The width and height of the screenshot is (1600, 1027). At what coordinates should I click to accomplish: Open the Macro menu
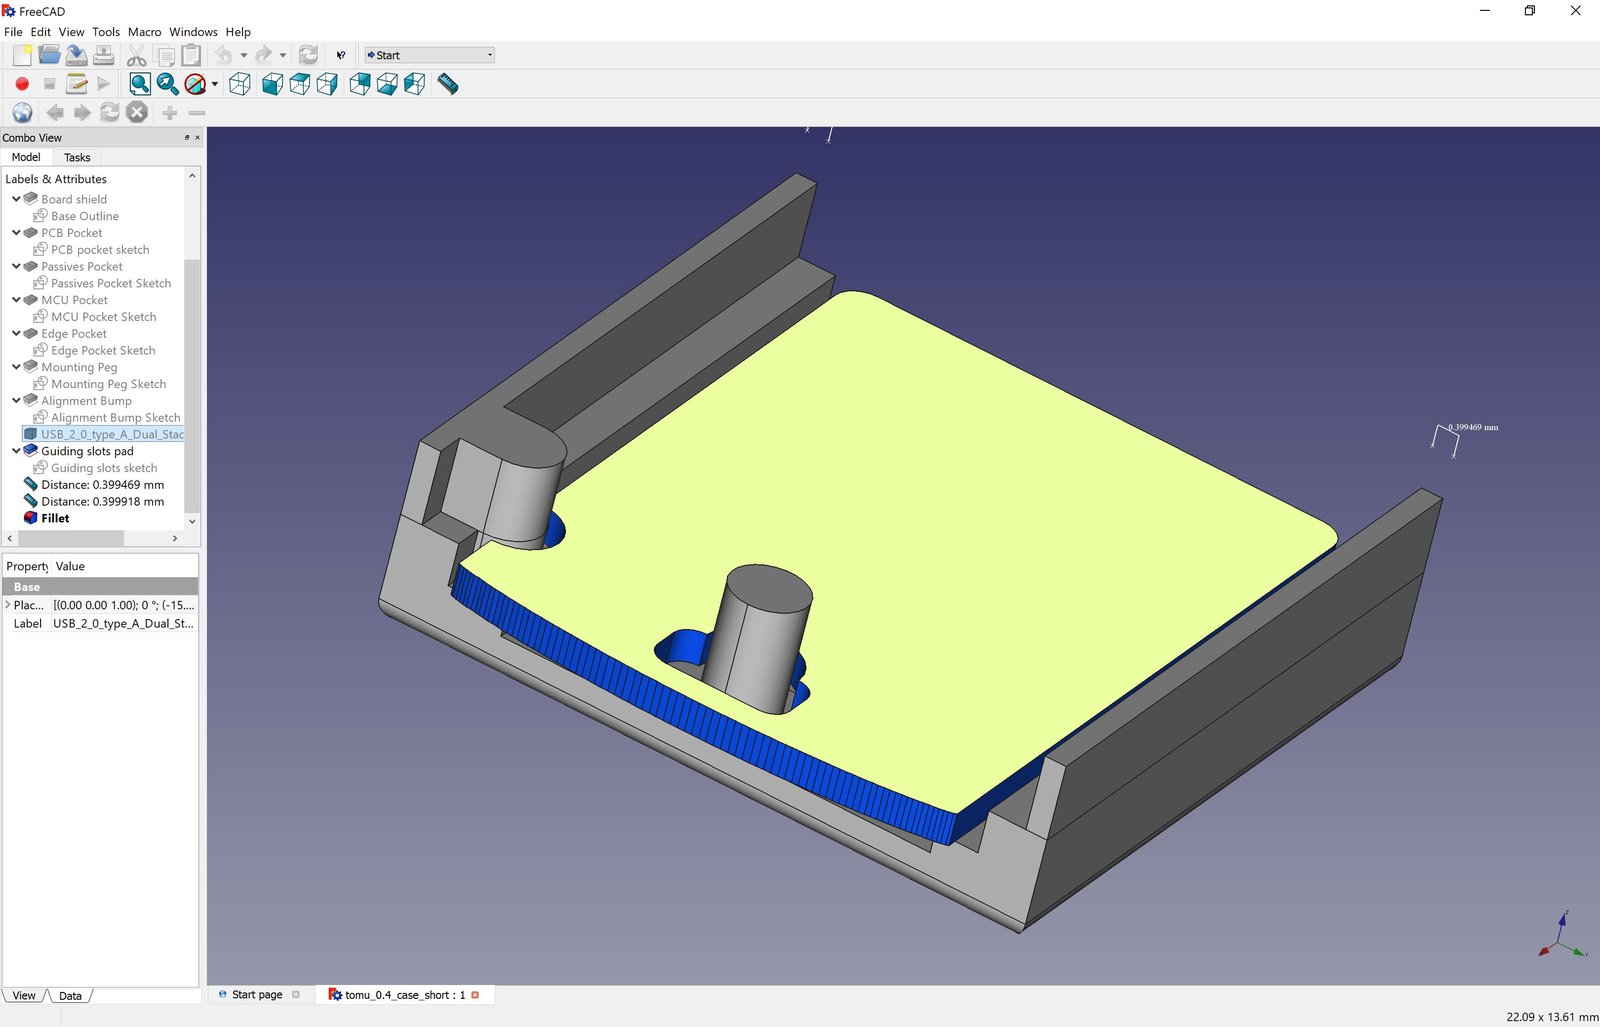[x=144, y=32]
